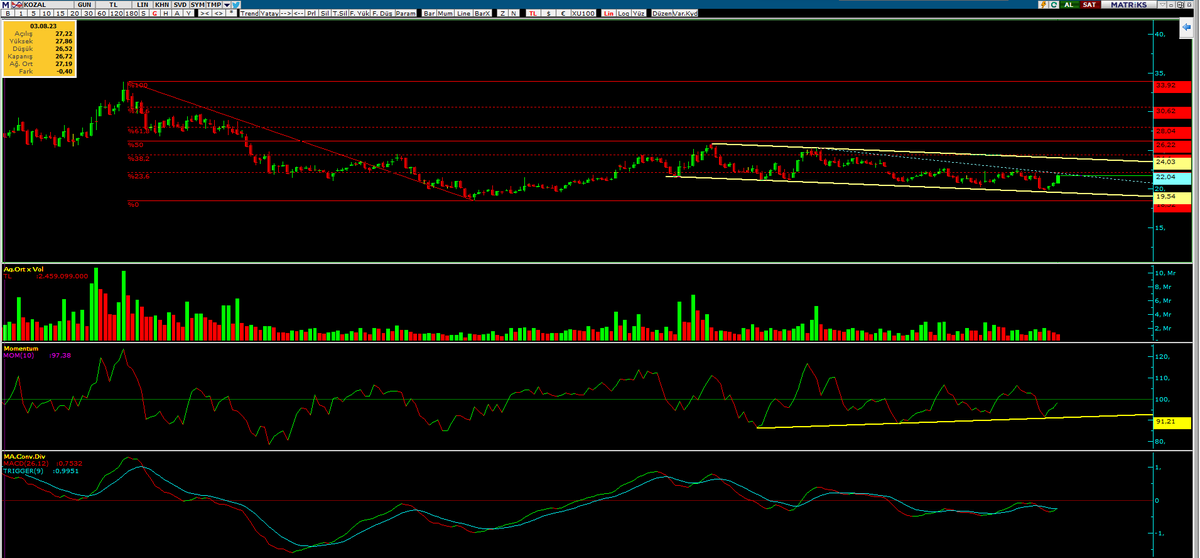Switch to BarX chart style
The image size is (1200, 558).
482,13
